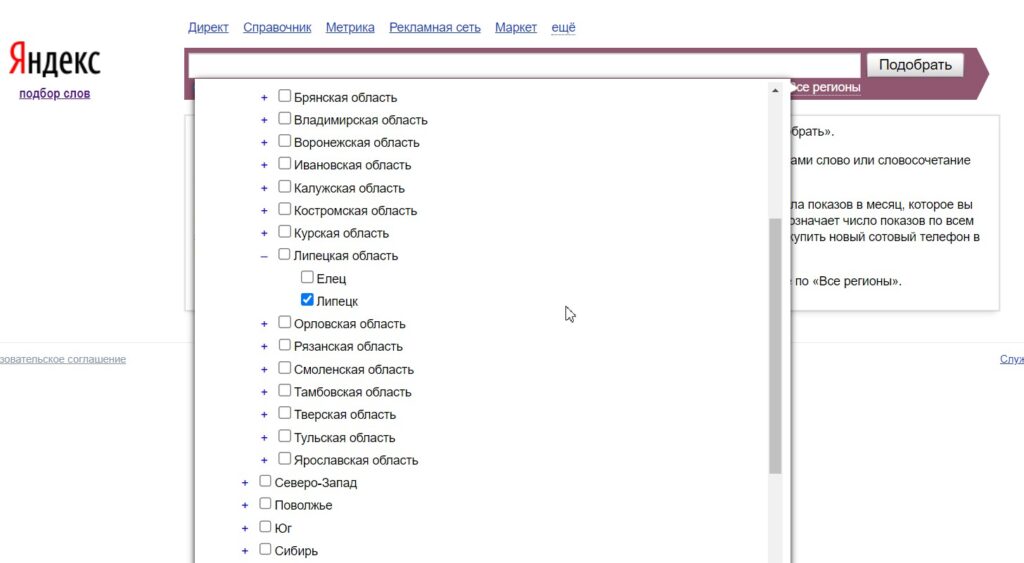The image size is (1024, 563).
Task: Check the Липецкая область checkbox
Action: [x=284, y=254]
